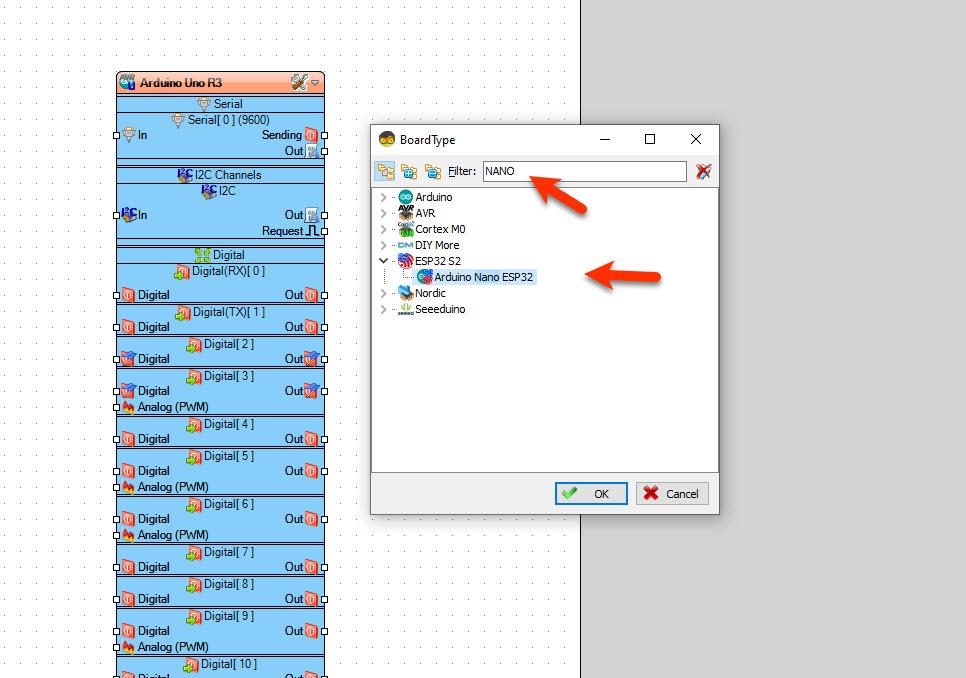Click the clear filter icon beside the filter field
The image size is (966, 678).
[703, 171]
